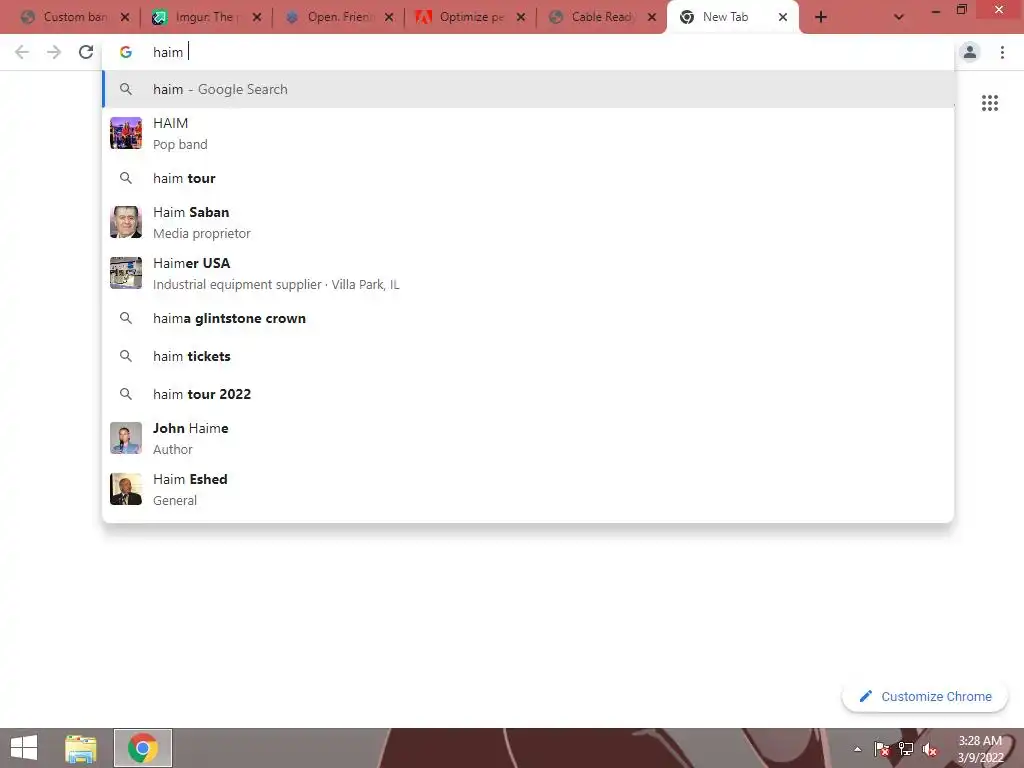Click the John Haime portrait thumbnail

[126, 438]
